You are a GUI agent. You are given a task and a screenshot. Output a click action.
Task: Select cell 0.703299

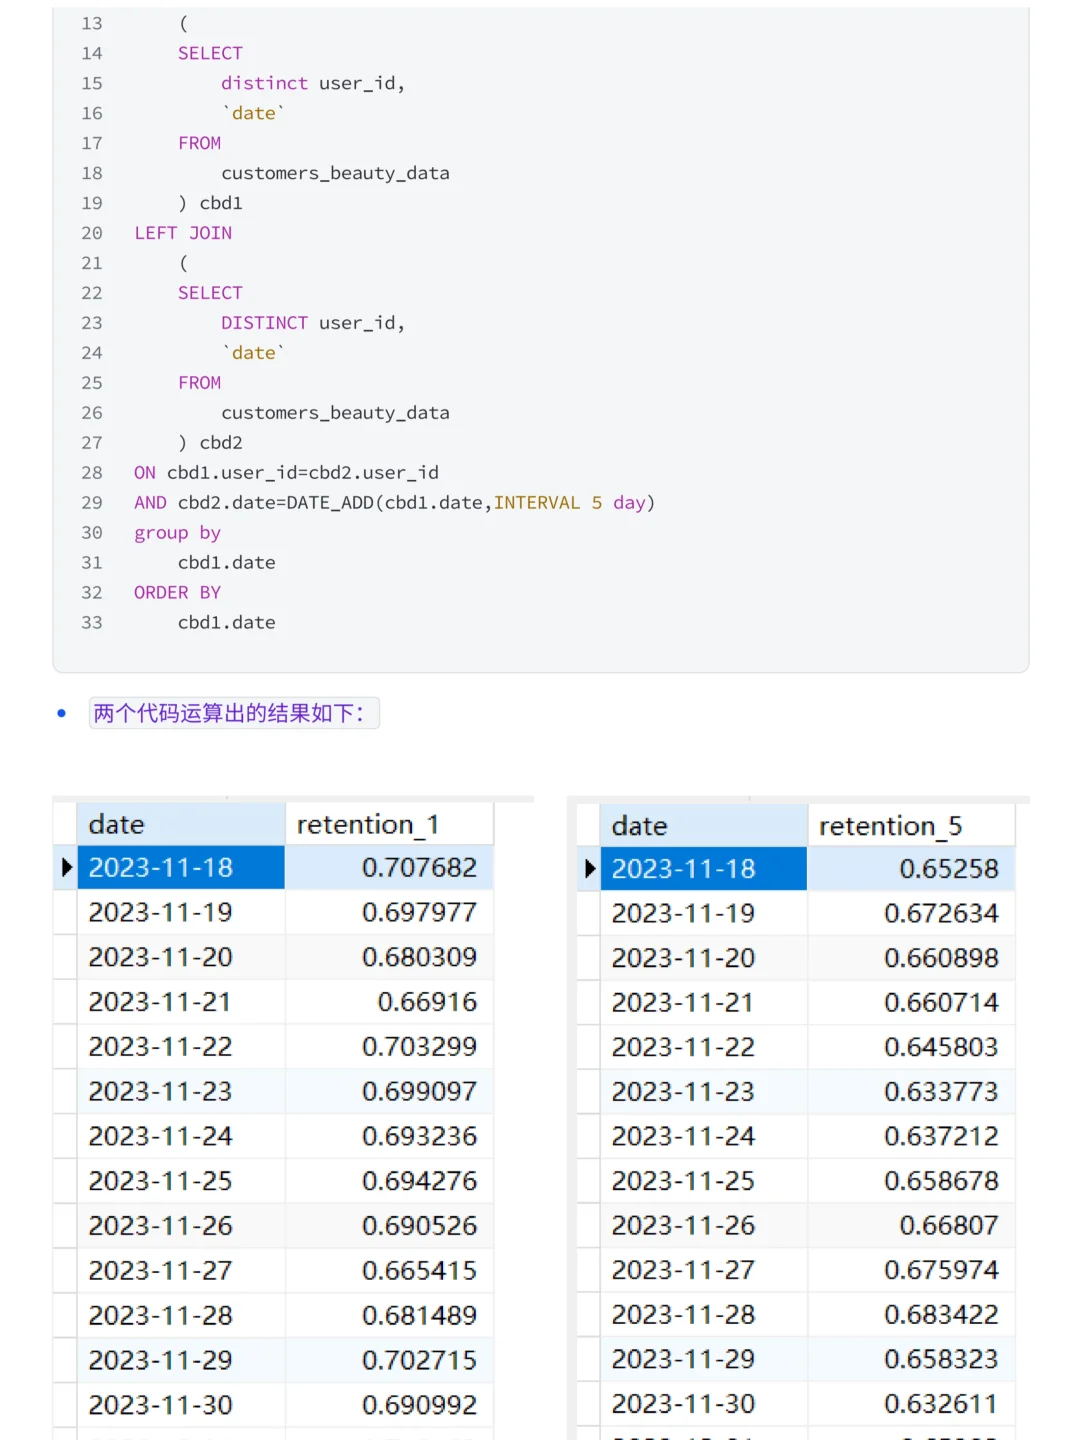[389, 1046]
